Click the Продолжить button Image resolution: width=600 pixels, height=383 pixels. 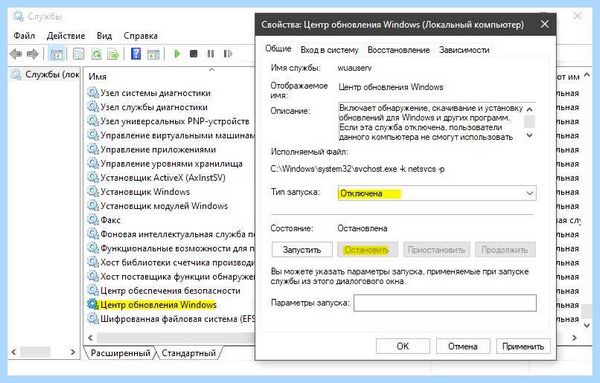click(x=505, y=250)
